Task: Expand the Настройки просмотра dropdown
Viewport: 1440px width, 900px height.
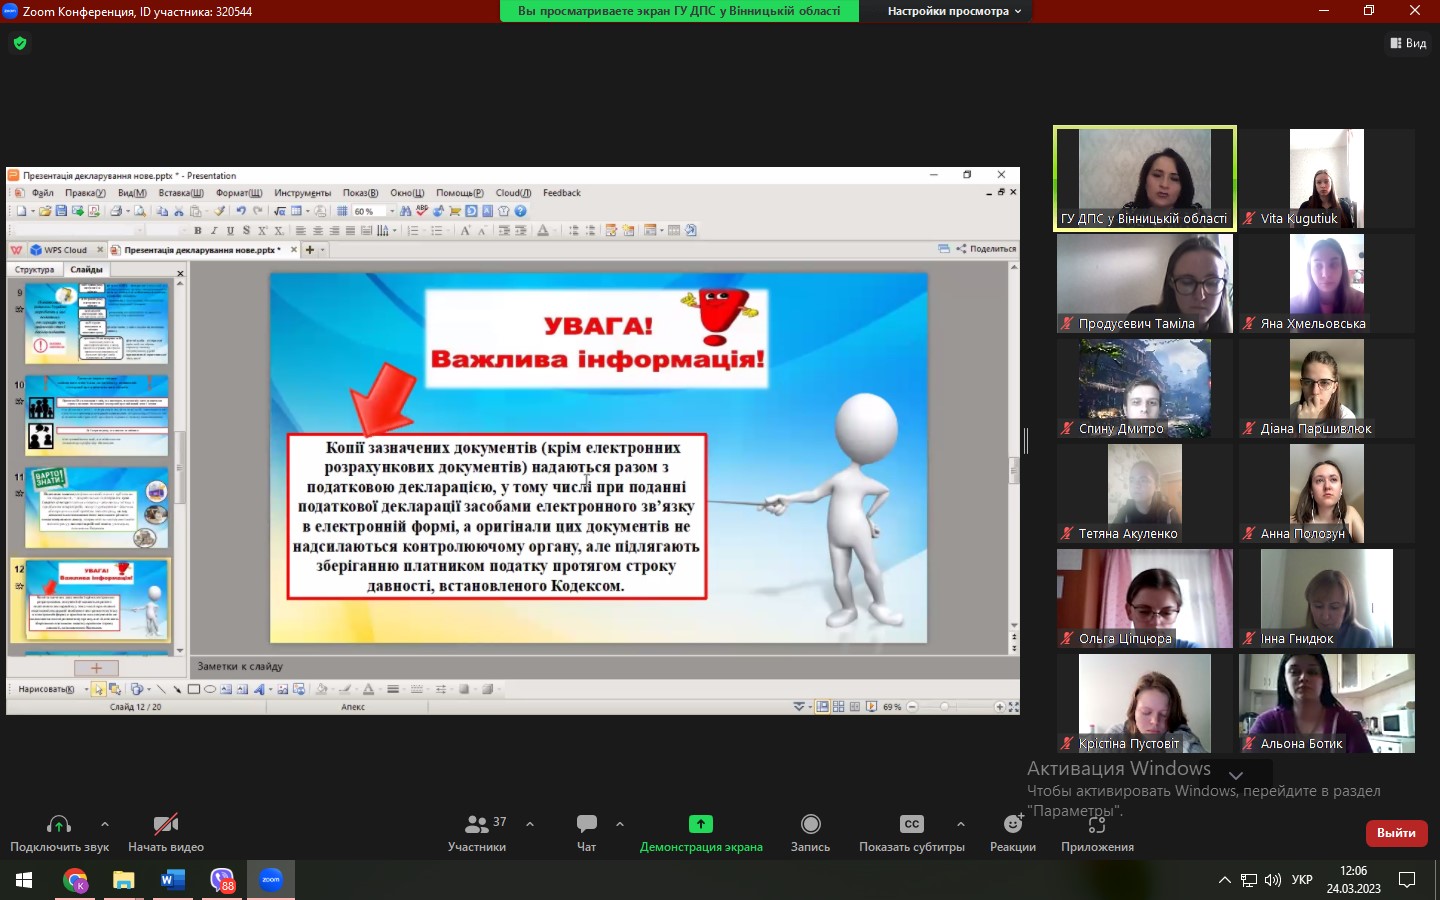Action: click(x=954, y=11)
